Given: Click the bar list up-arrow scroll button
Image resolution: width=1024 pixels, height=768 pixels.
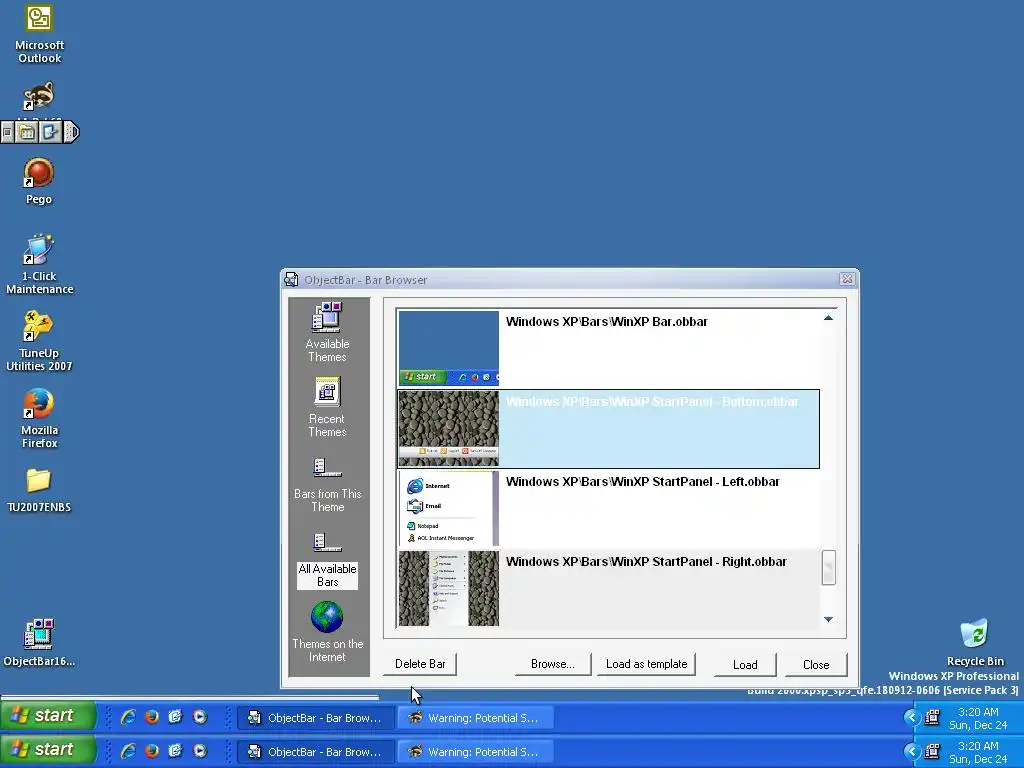Looking at the screenshot, I should tap(828, 318).
